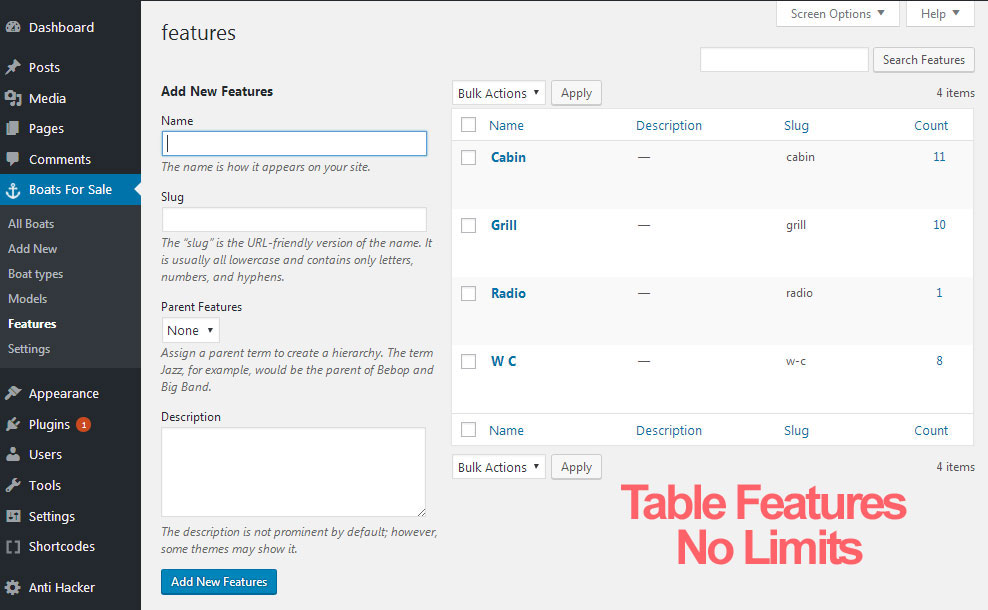Screen dimensions: 988x610
Task: Sort table by Slug header column
Action: [796, 125]
